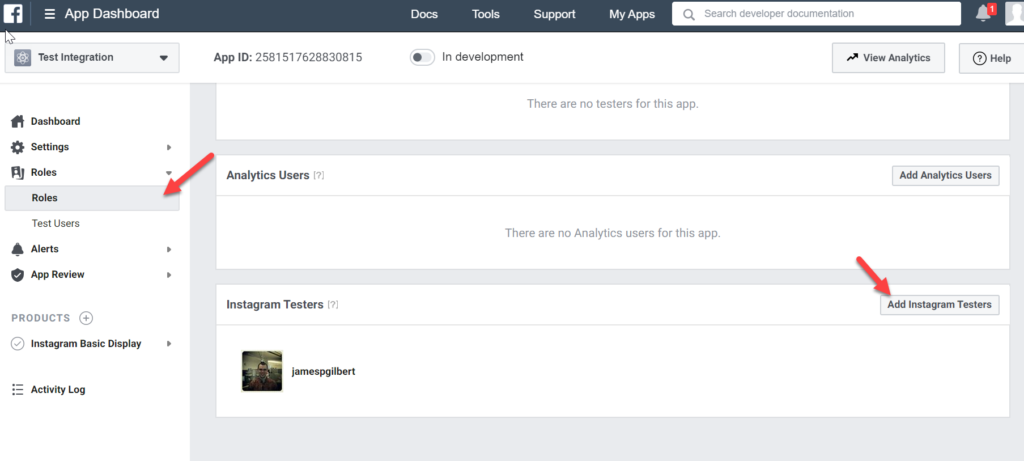Click the Facebook logo icon
Viewport: 1024px width, 461px height.
[x=13, y=14]
